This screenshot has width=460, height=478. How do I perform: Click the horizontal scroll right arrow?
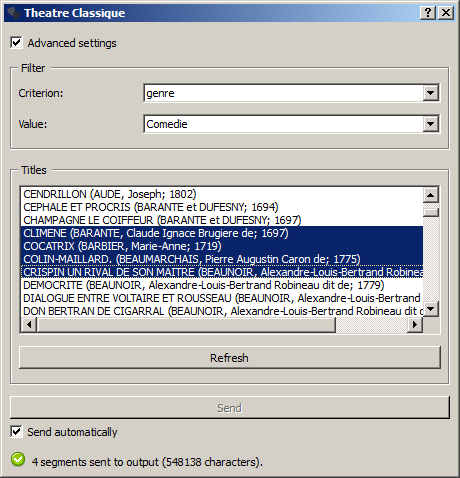(x=415, y=324)
